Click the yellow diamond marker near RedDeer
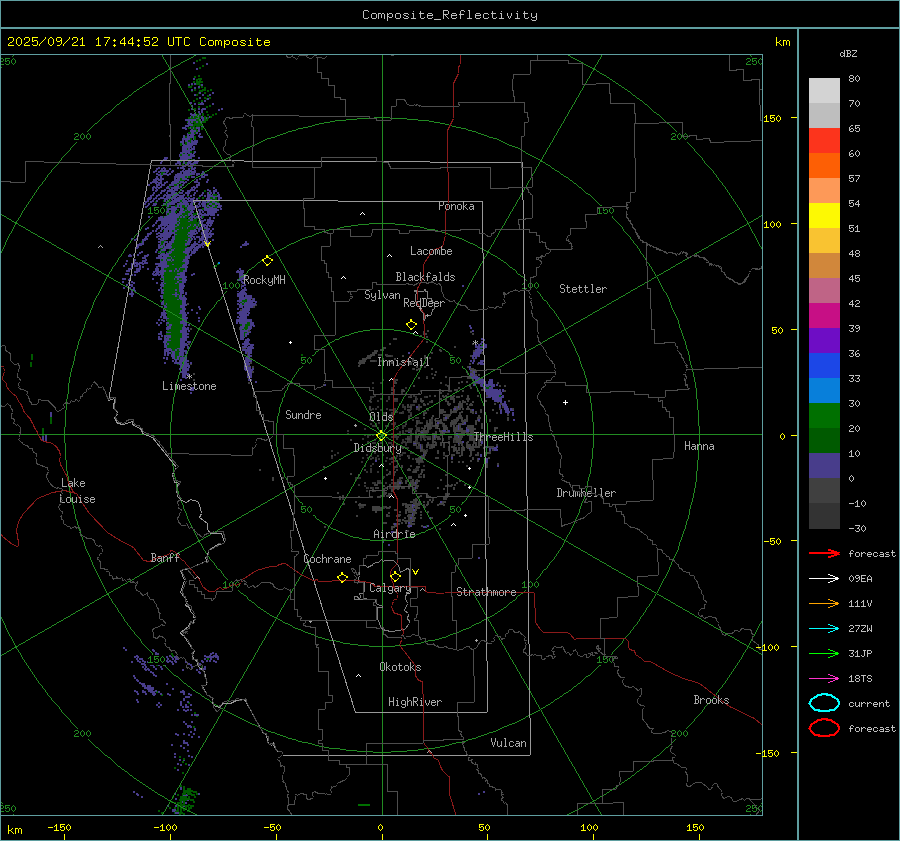Image resolution: width=900 pixels, height=841 pixels. [x=411, y=325]
